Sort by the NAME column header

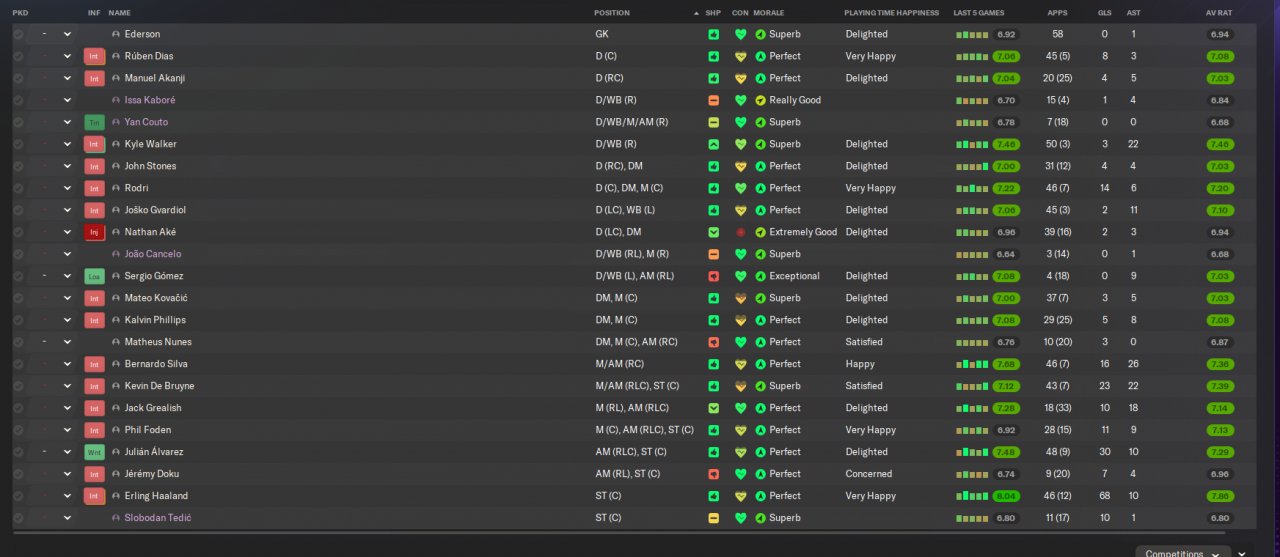click(119, 13)
